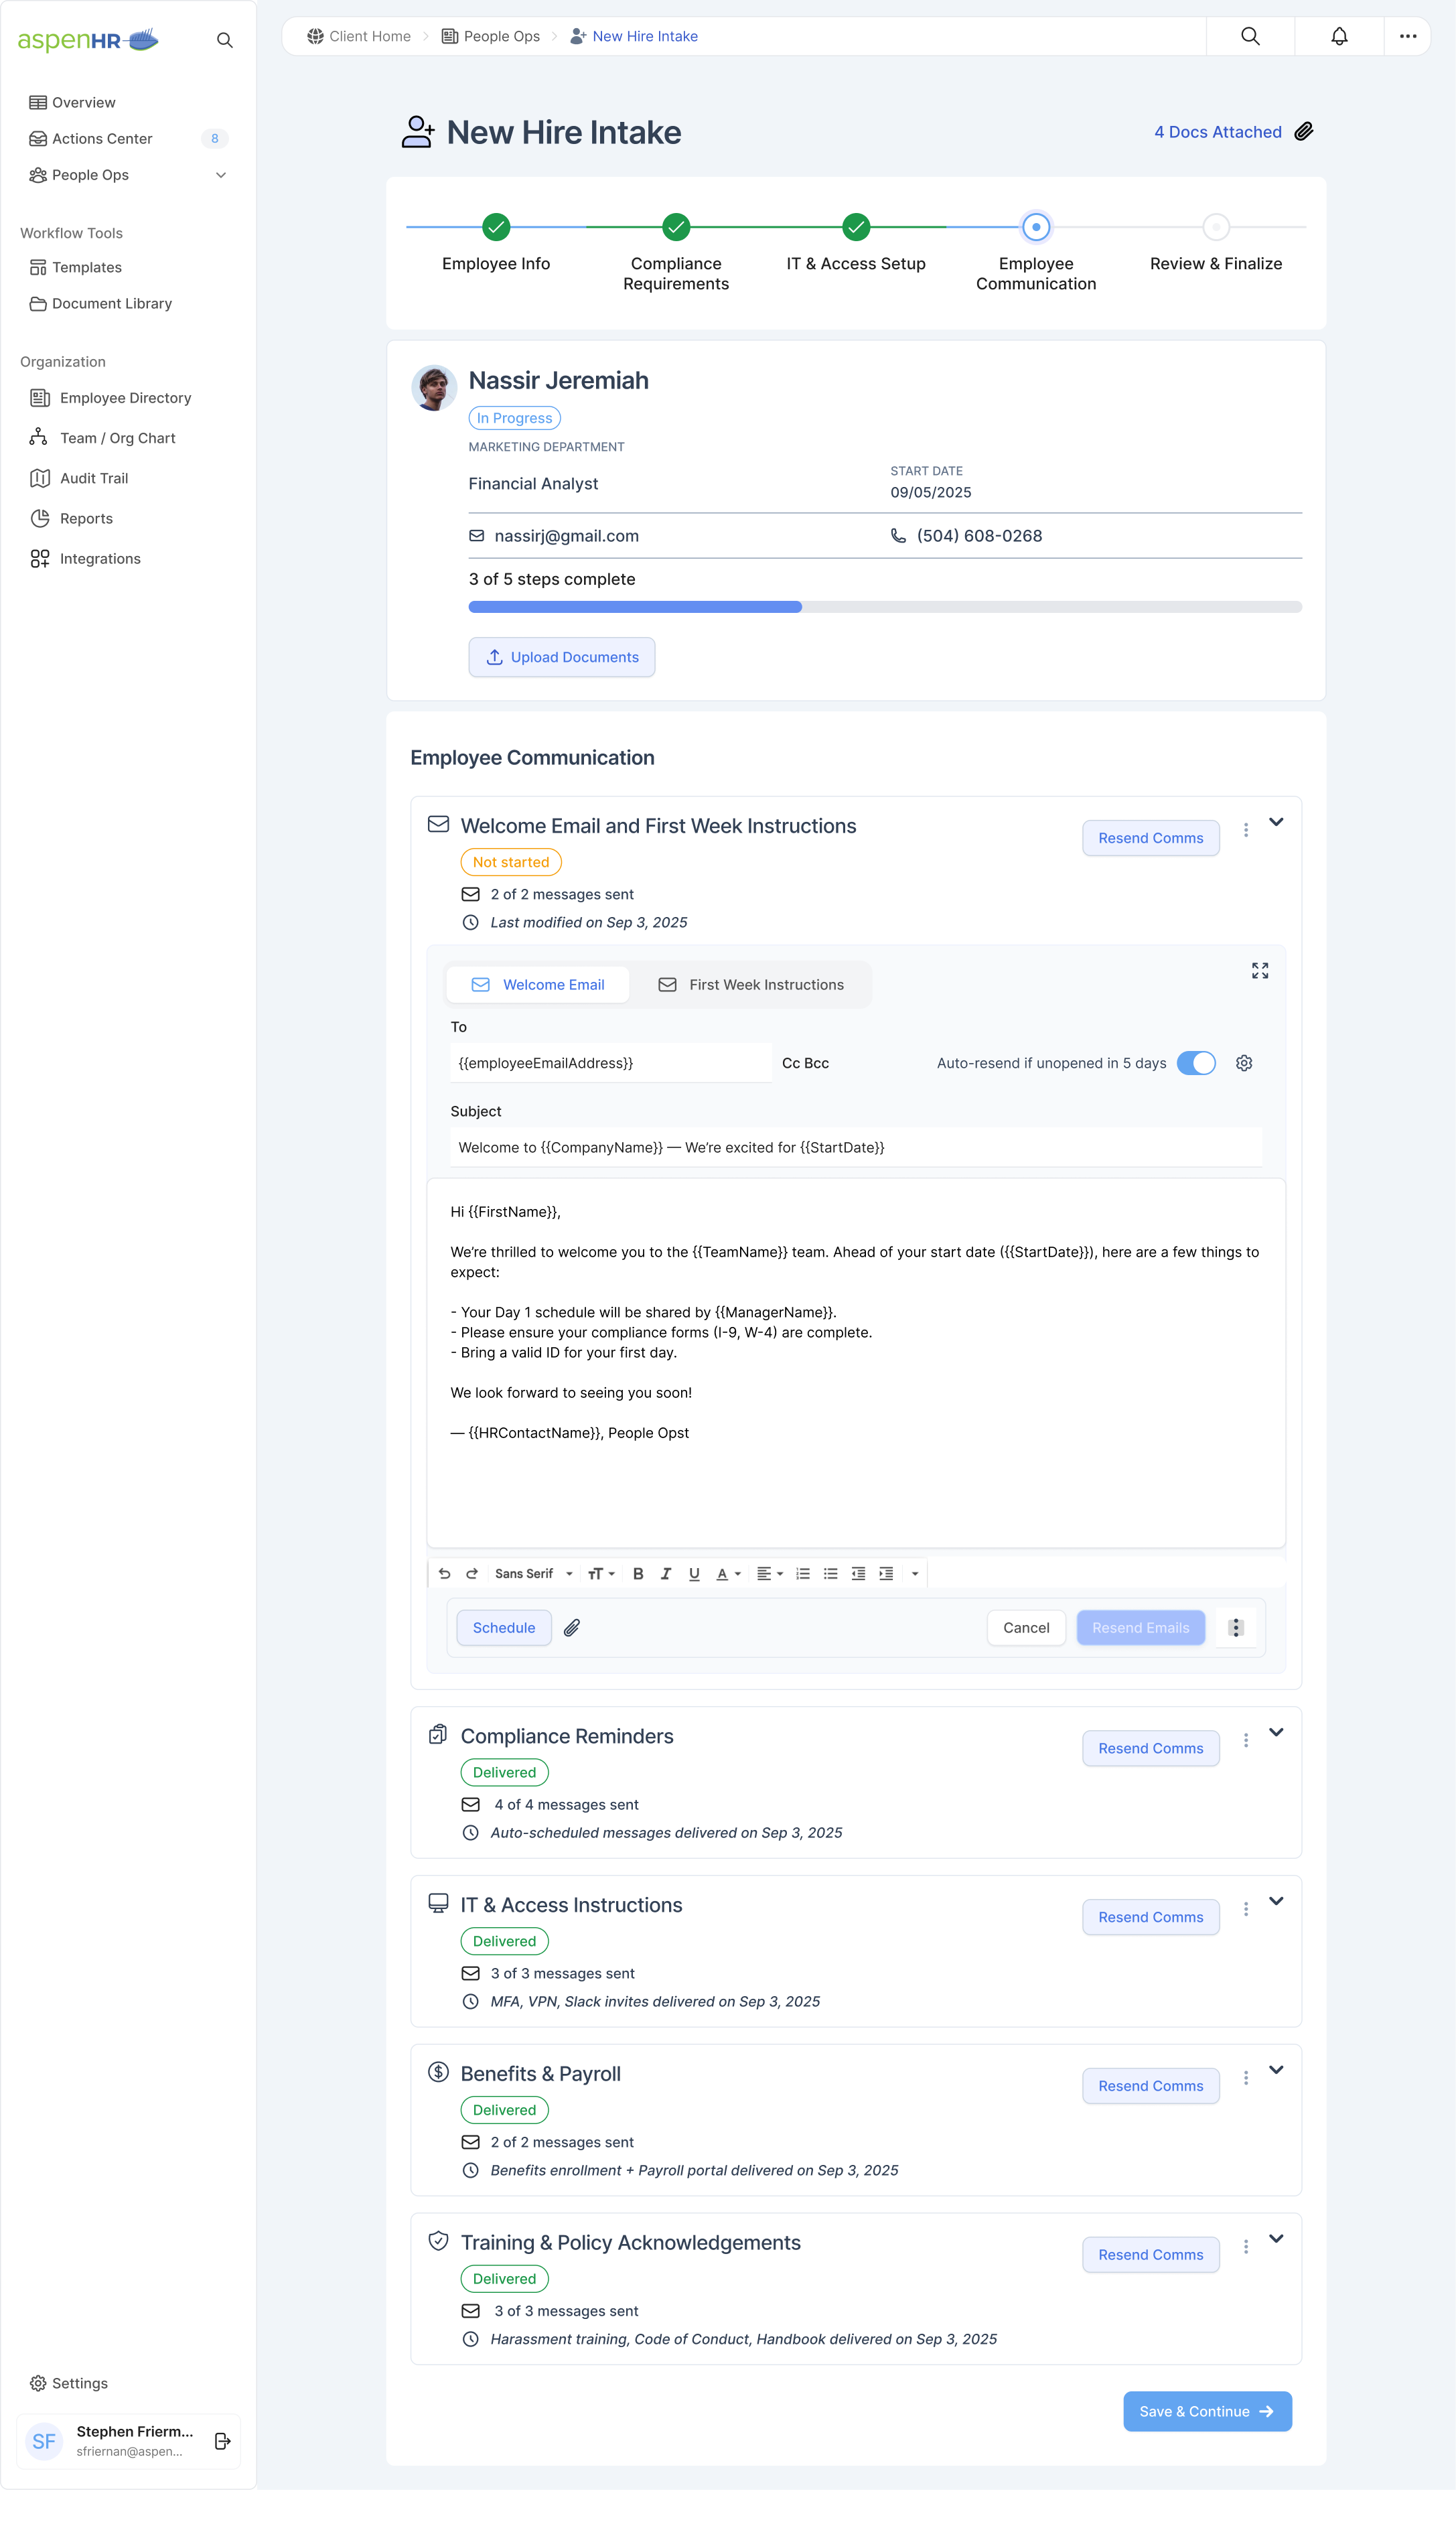Click the attachment paperclip beside Schedule

pyautogui.click(x=571, y=1627)
